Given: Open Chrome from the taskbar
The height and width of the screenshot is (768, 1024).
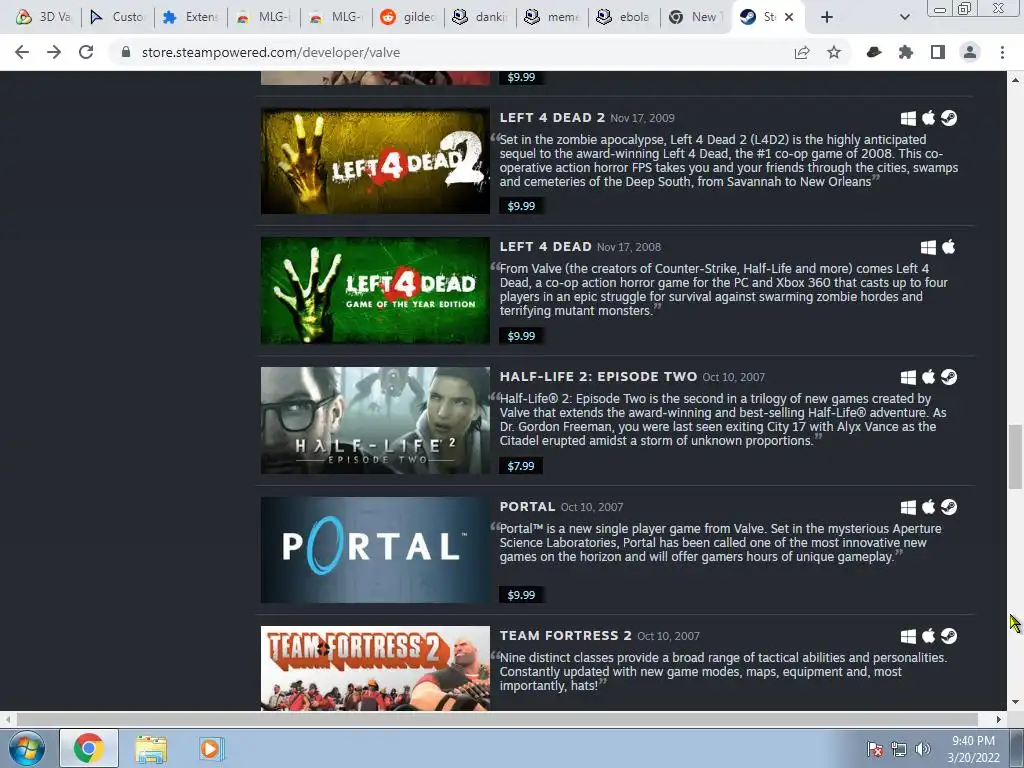Looking at the screenshot, I should click(89, 748).
